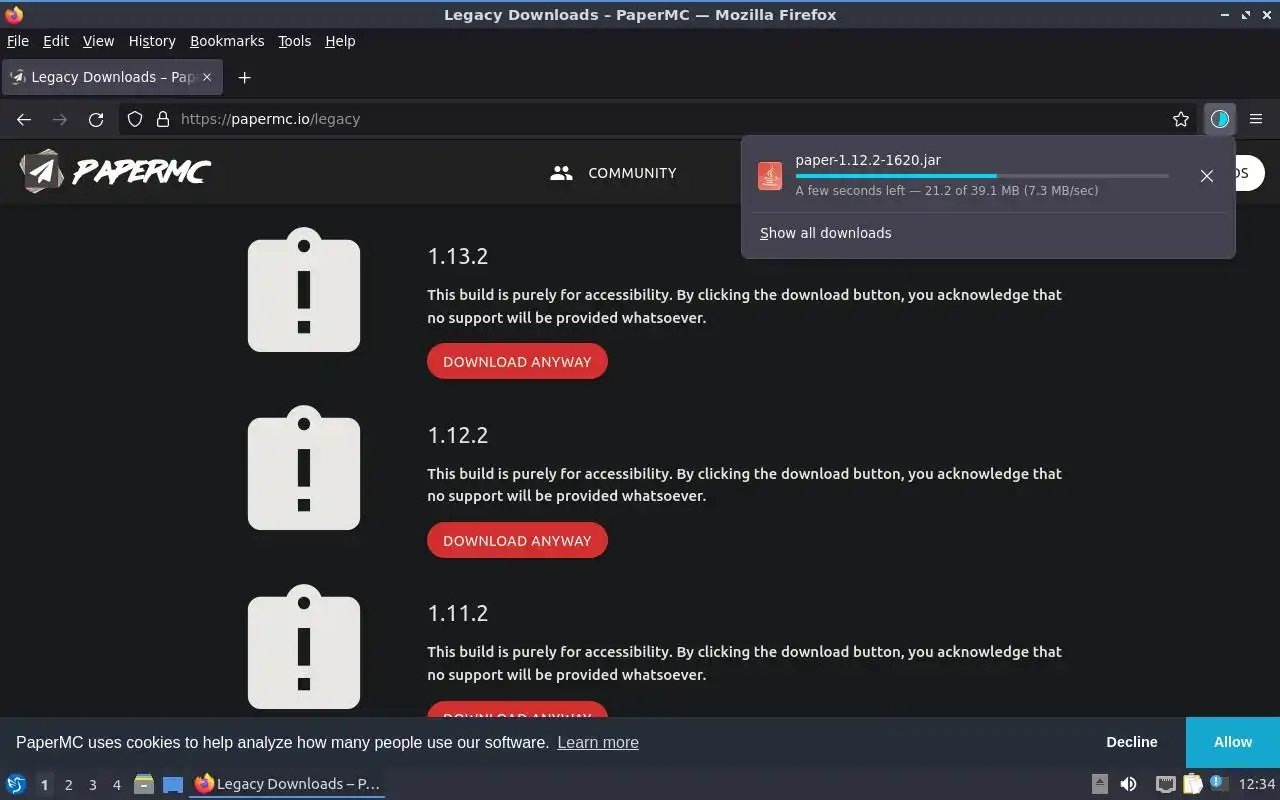Click the removable media eject tray icon

click(x=1099, y=784)
